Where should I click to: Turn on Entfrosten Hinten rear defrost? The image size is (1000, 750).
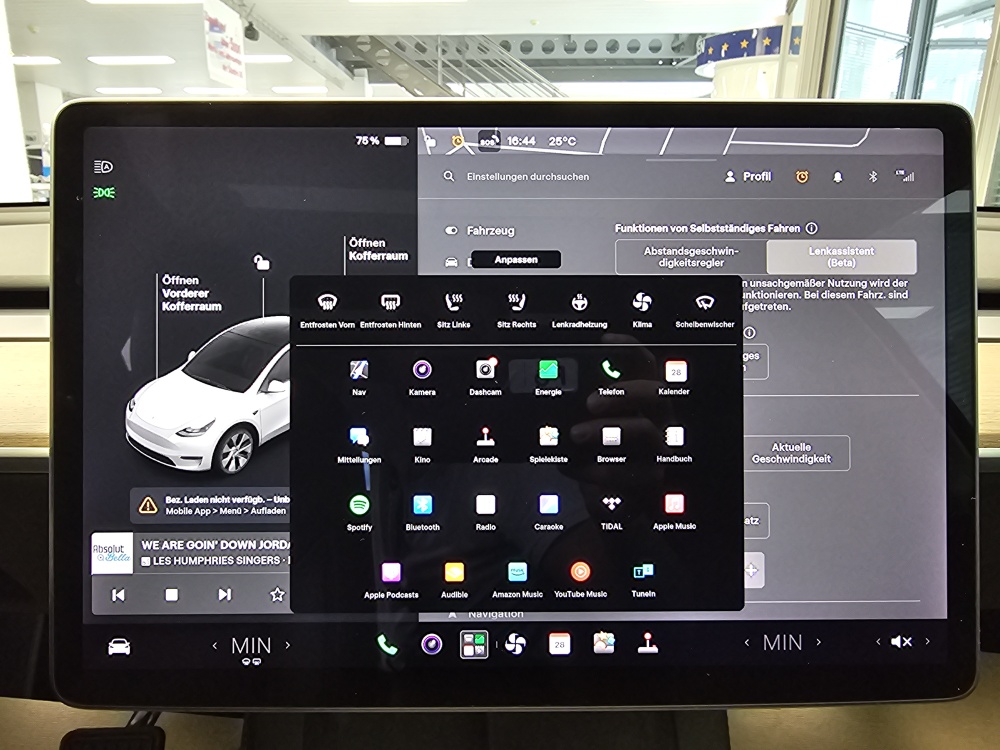tap(390, 309)
